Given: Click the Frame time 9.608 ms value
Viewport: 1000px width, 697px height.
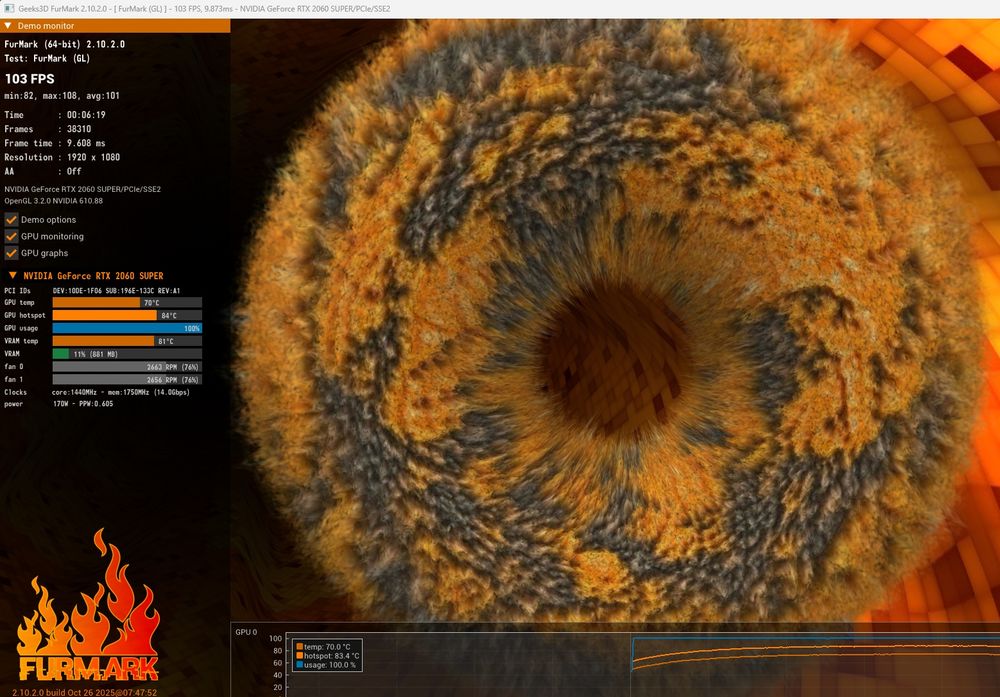Looking at the screenshot, I should point(86,143).
